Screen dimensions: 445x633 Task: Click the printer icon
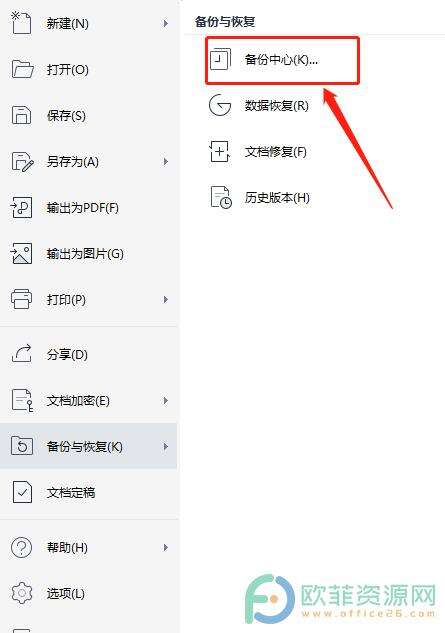point(21,300)
